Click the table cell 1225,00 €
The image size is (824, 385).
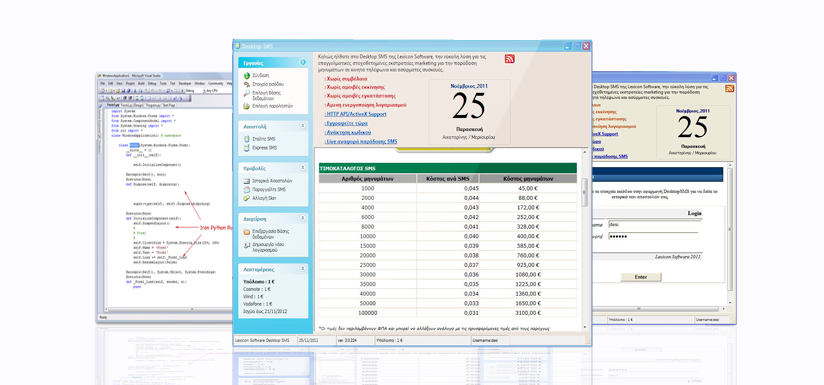528,284
